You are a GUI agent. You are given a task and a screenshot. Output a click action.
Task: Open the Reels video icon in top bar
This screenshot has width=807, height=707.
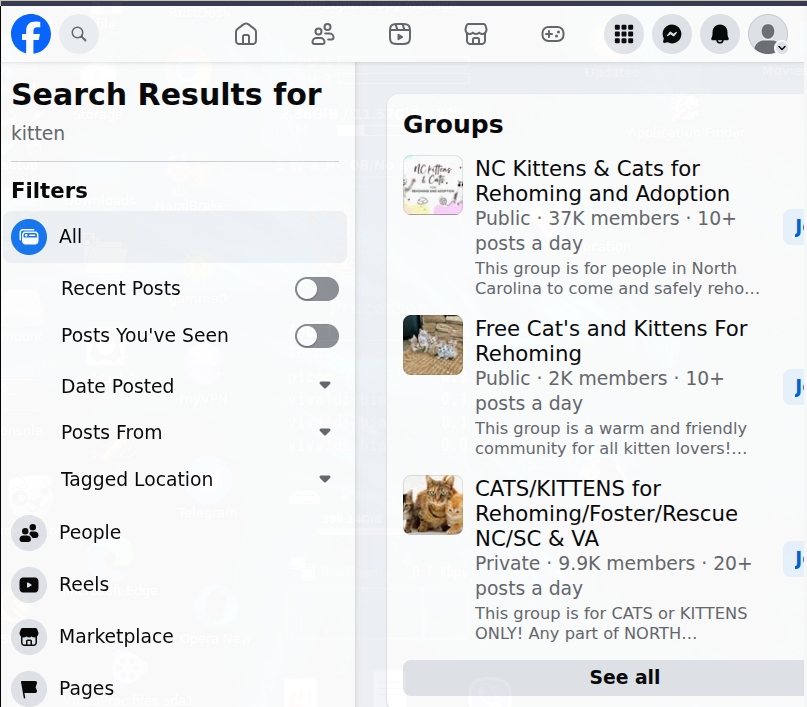[400, 34]
